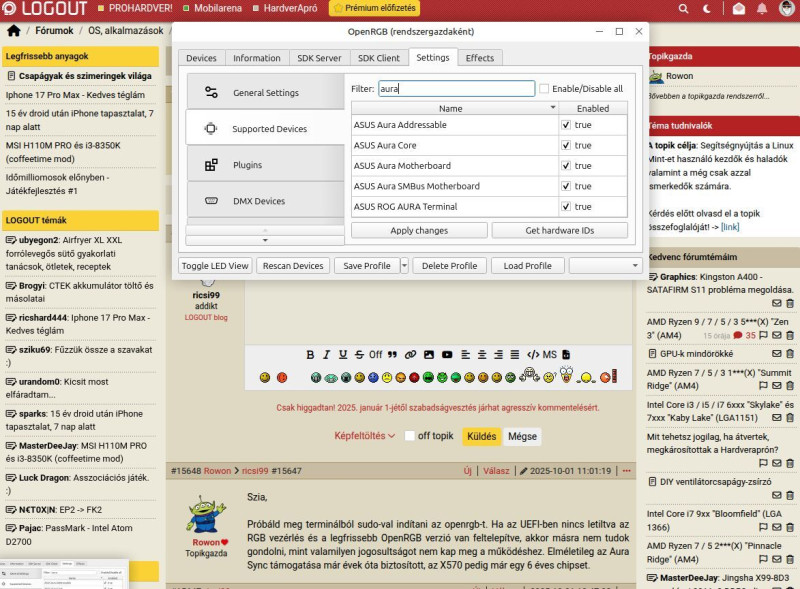
Task: Open DMX Devices settings section
Action: [265, 201]
